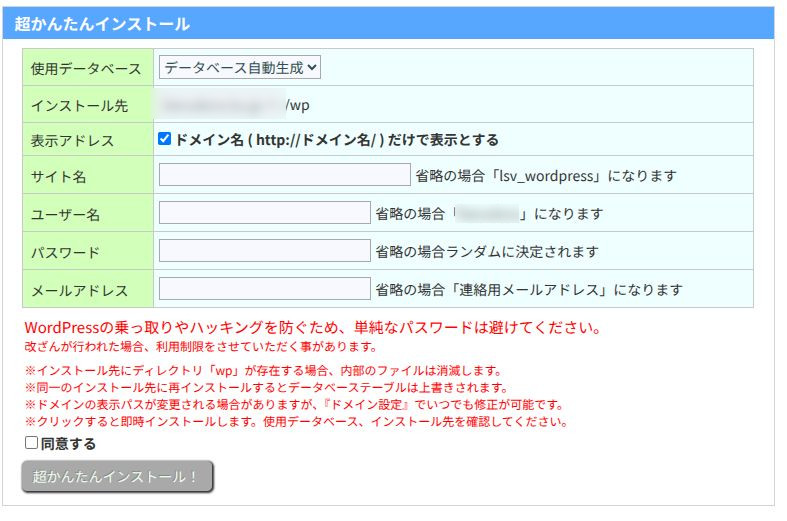Viewport: 787px width, 521px height.
Task: Click the red WordPressの乗っ取りやハッキング warning line
Action: pos(313,328)
